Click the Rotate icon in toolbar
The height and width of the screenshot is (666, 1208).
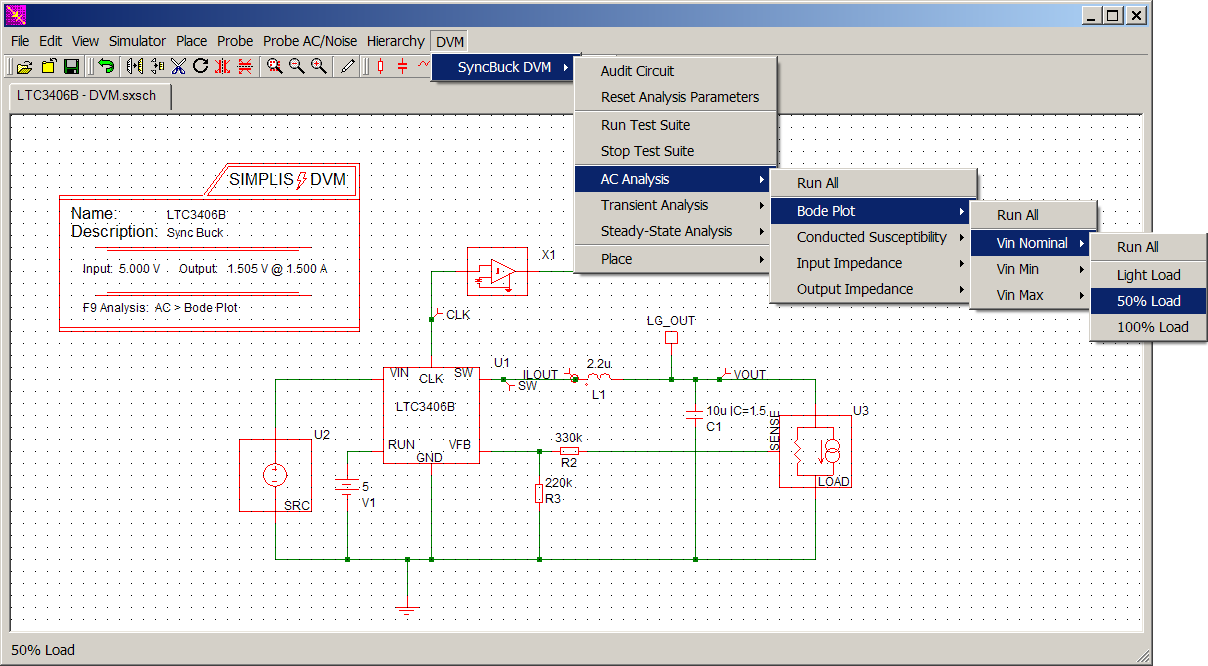pos(200,67)
